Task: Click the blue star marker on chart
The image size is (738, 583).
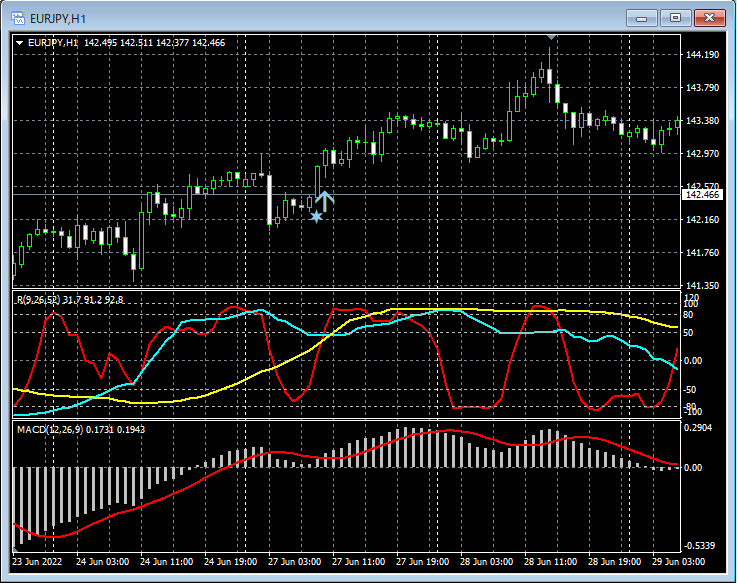Action: tap(316, 215)
